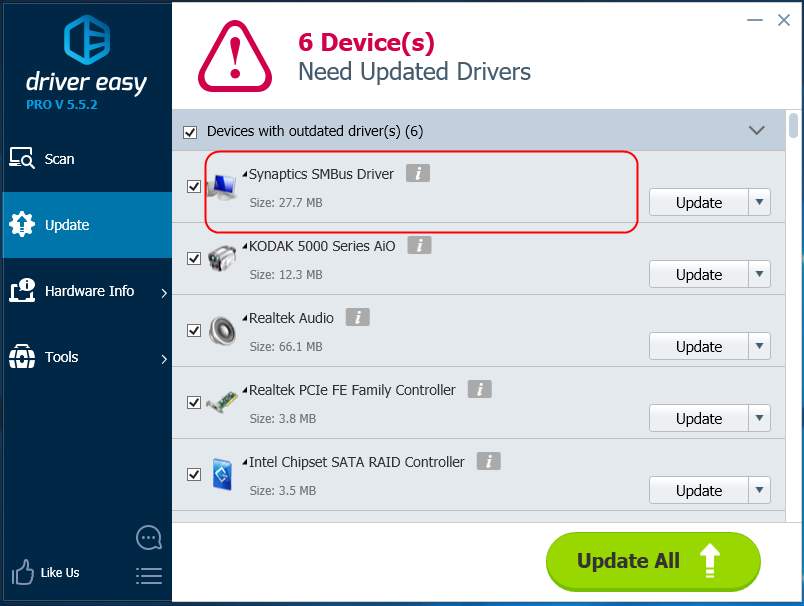Open the hamburger menu list icon
804x606 pixels.
[x=149, y=576]
